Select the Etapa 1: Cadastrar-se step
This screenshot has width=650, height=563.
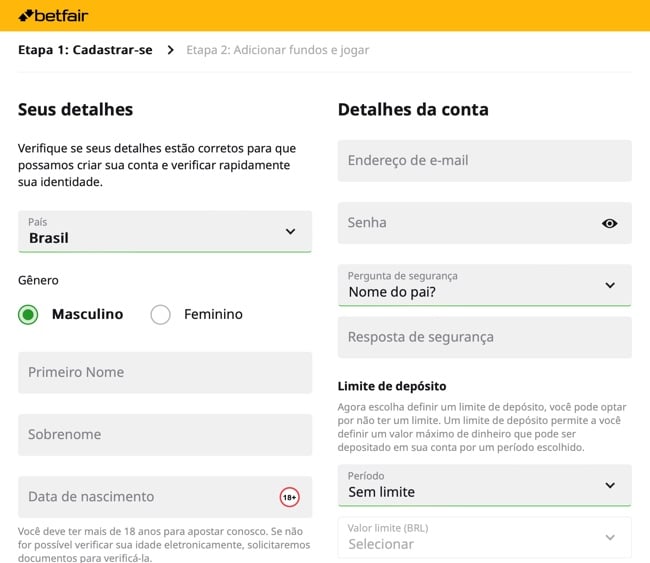click(x=85, y=50)
